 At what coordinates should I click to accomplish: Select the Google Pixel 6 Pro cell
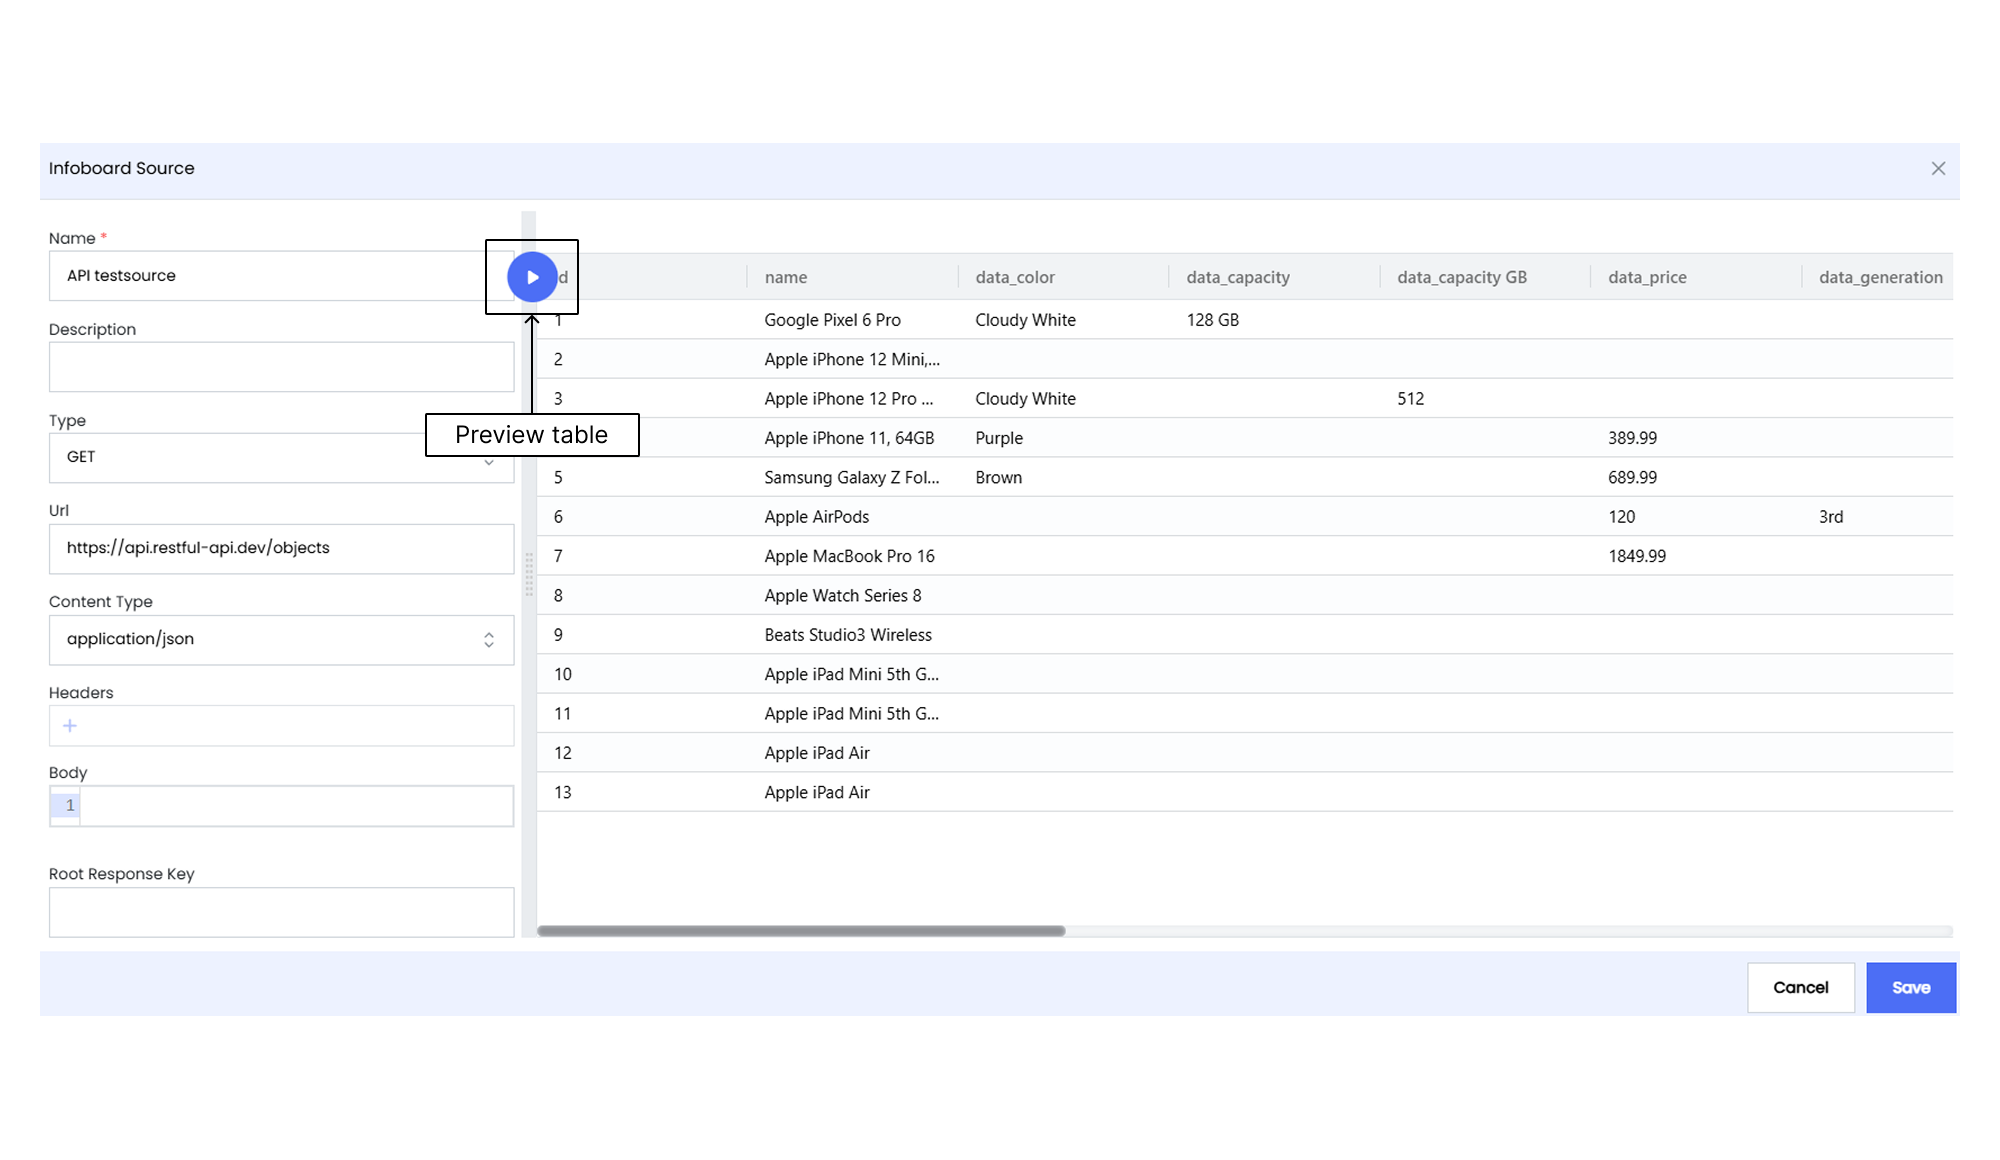852,320
